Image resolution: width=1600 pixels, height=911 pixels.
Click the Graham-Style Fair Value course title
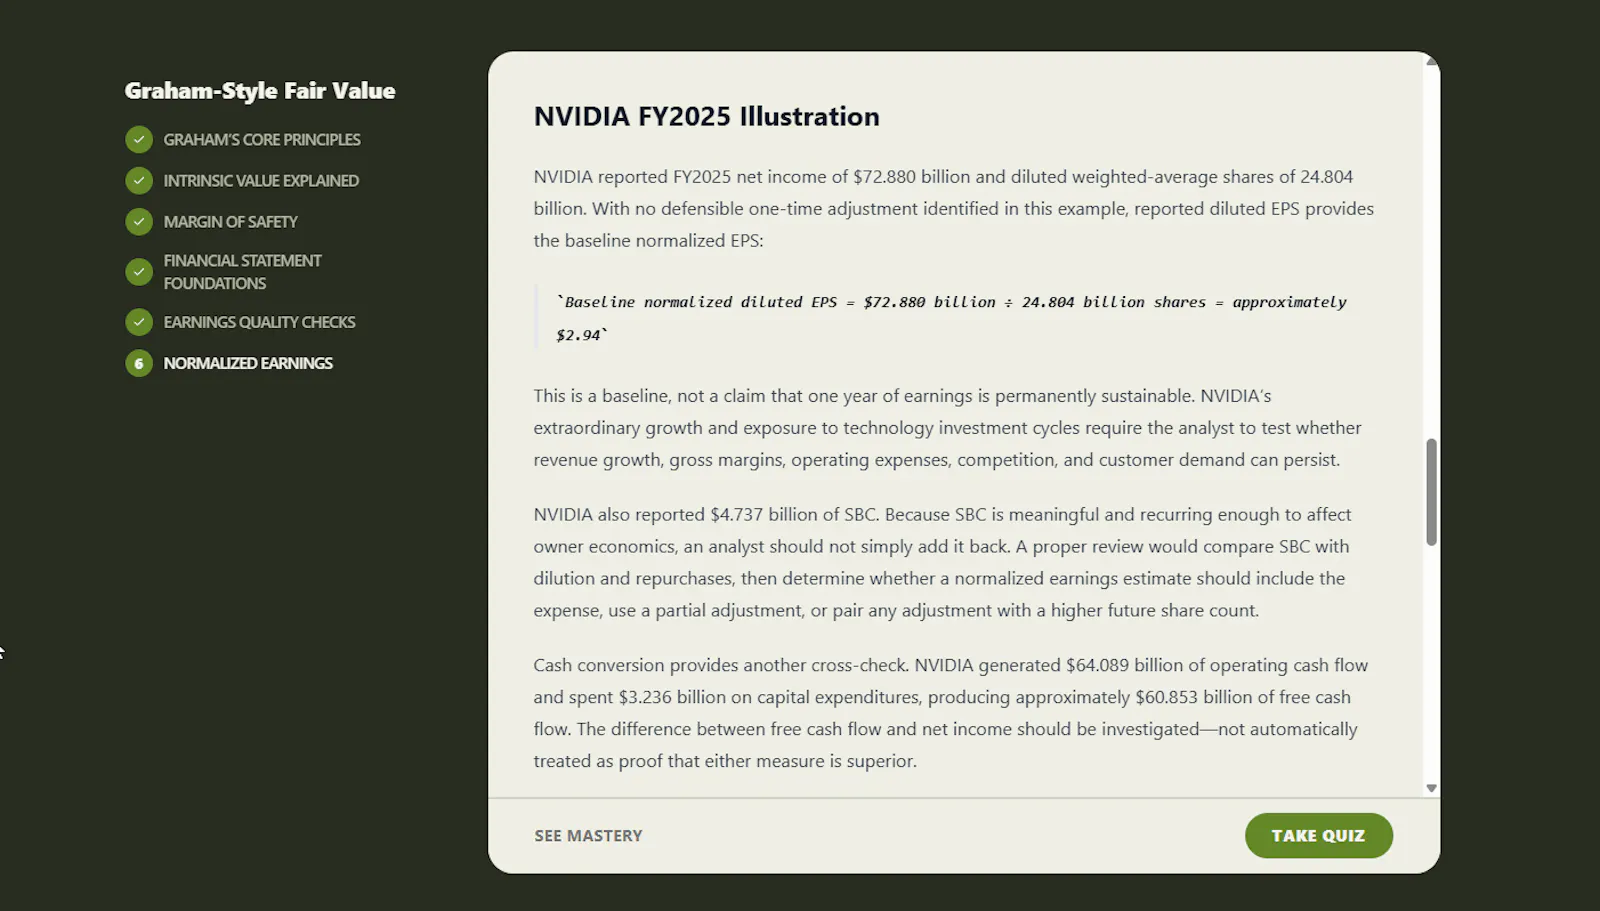point(260,91)
